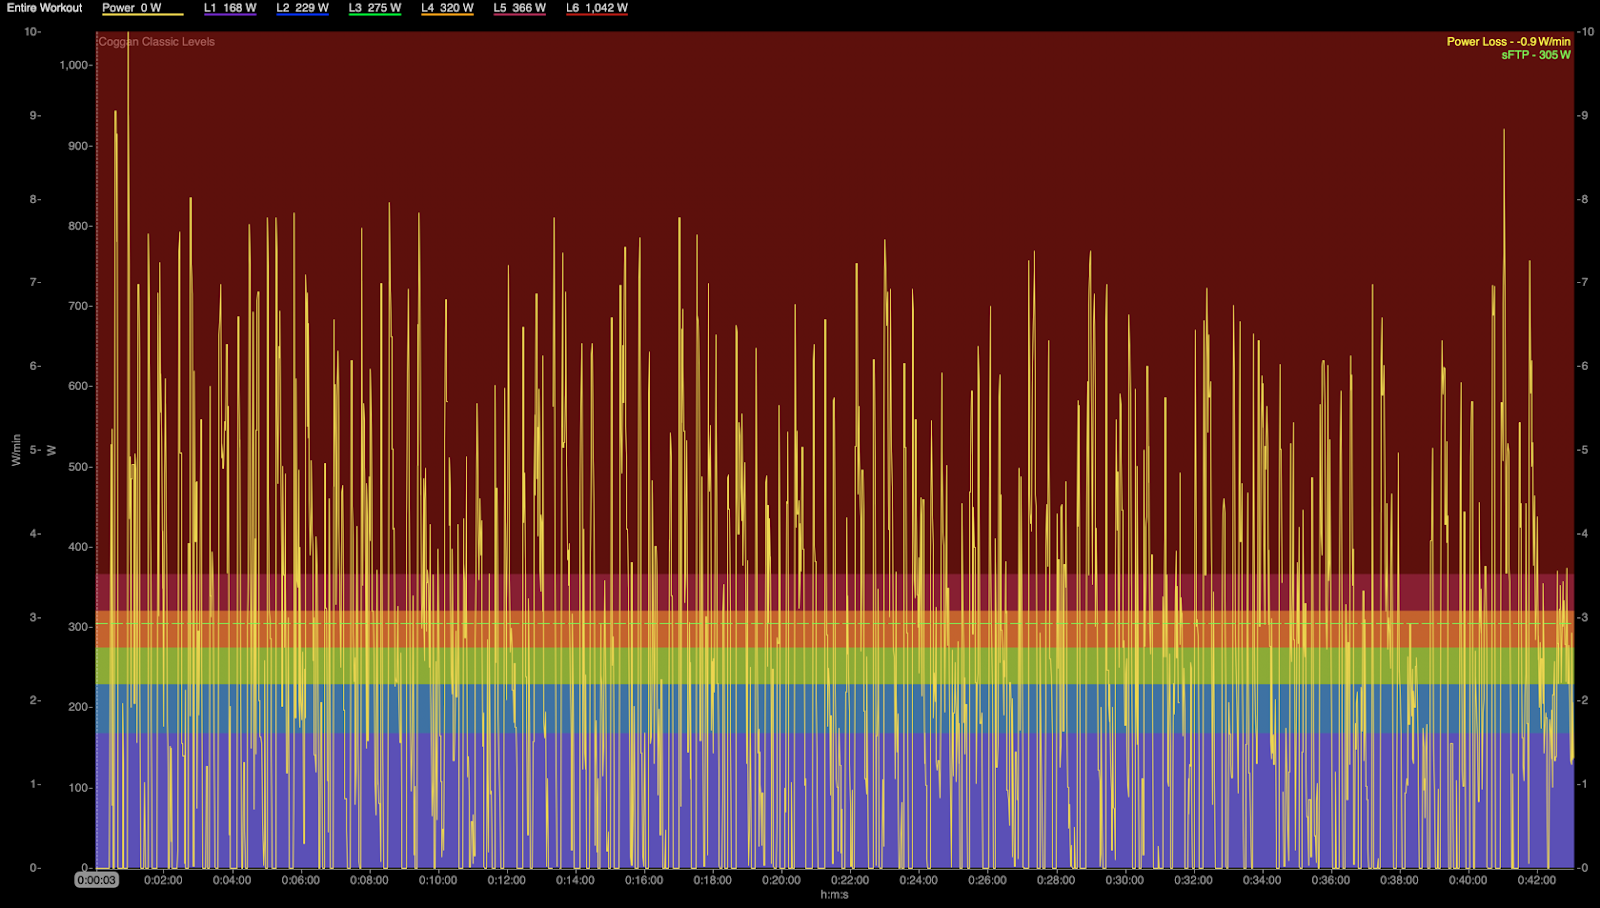Viewport: 1600px width, 908px height.
Task: Click the 0:42:00 time axis label
Action: pos(1536,880)
